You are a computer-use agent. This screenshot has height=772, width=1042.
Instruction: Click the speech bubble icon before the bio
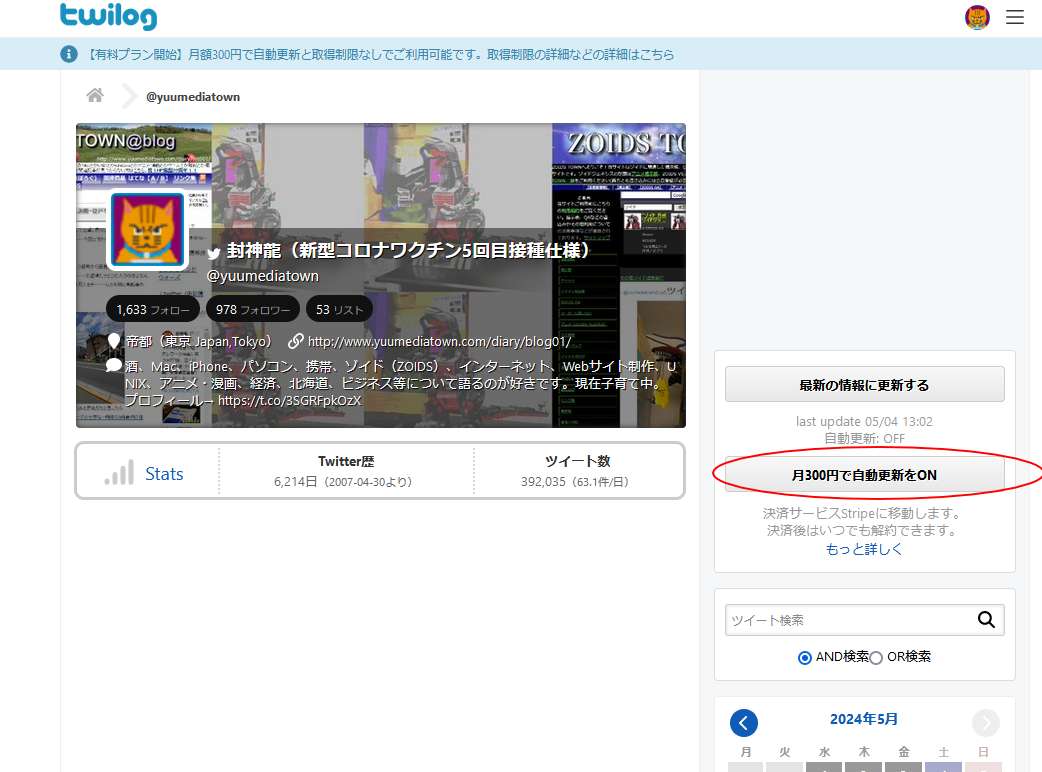click(x=113, y=366)
